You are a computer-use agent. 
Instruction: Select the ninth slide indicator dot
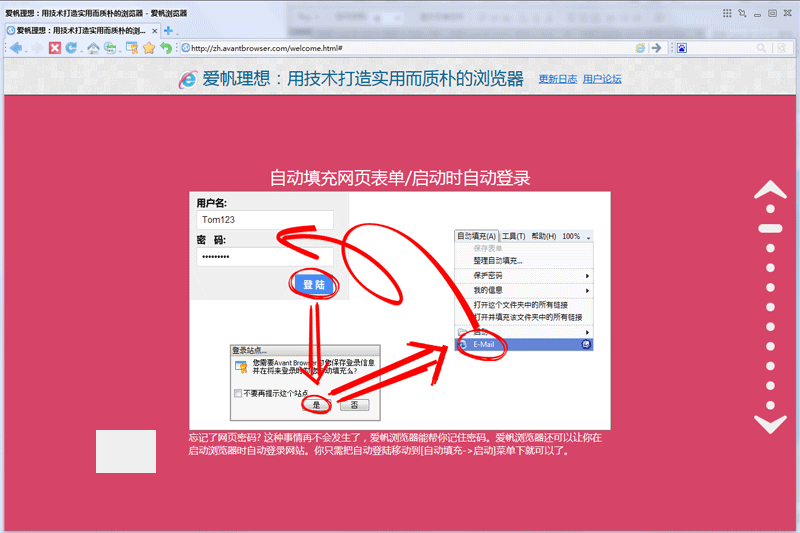[x=770, y=366]
